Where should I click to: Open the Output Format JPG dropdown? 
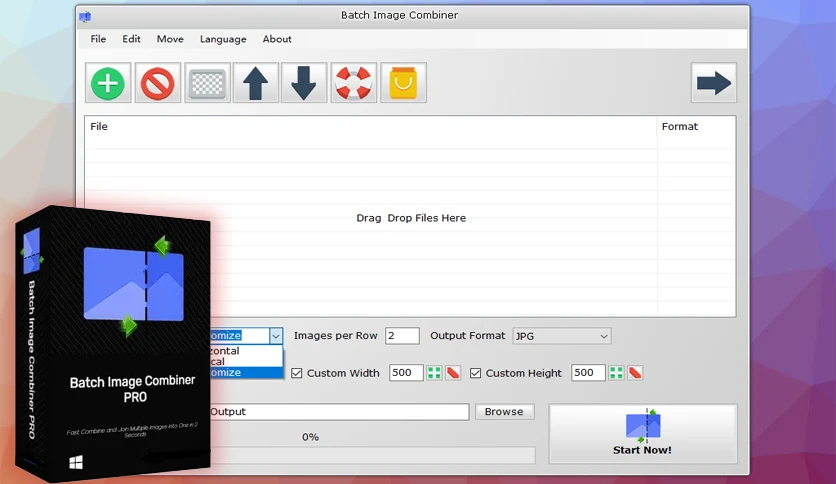tap(561, 336)
